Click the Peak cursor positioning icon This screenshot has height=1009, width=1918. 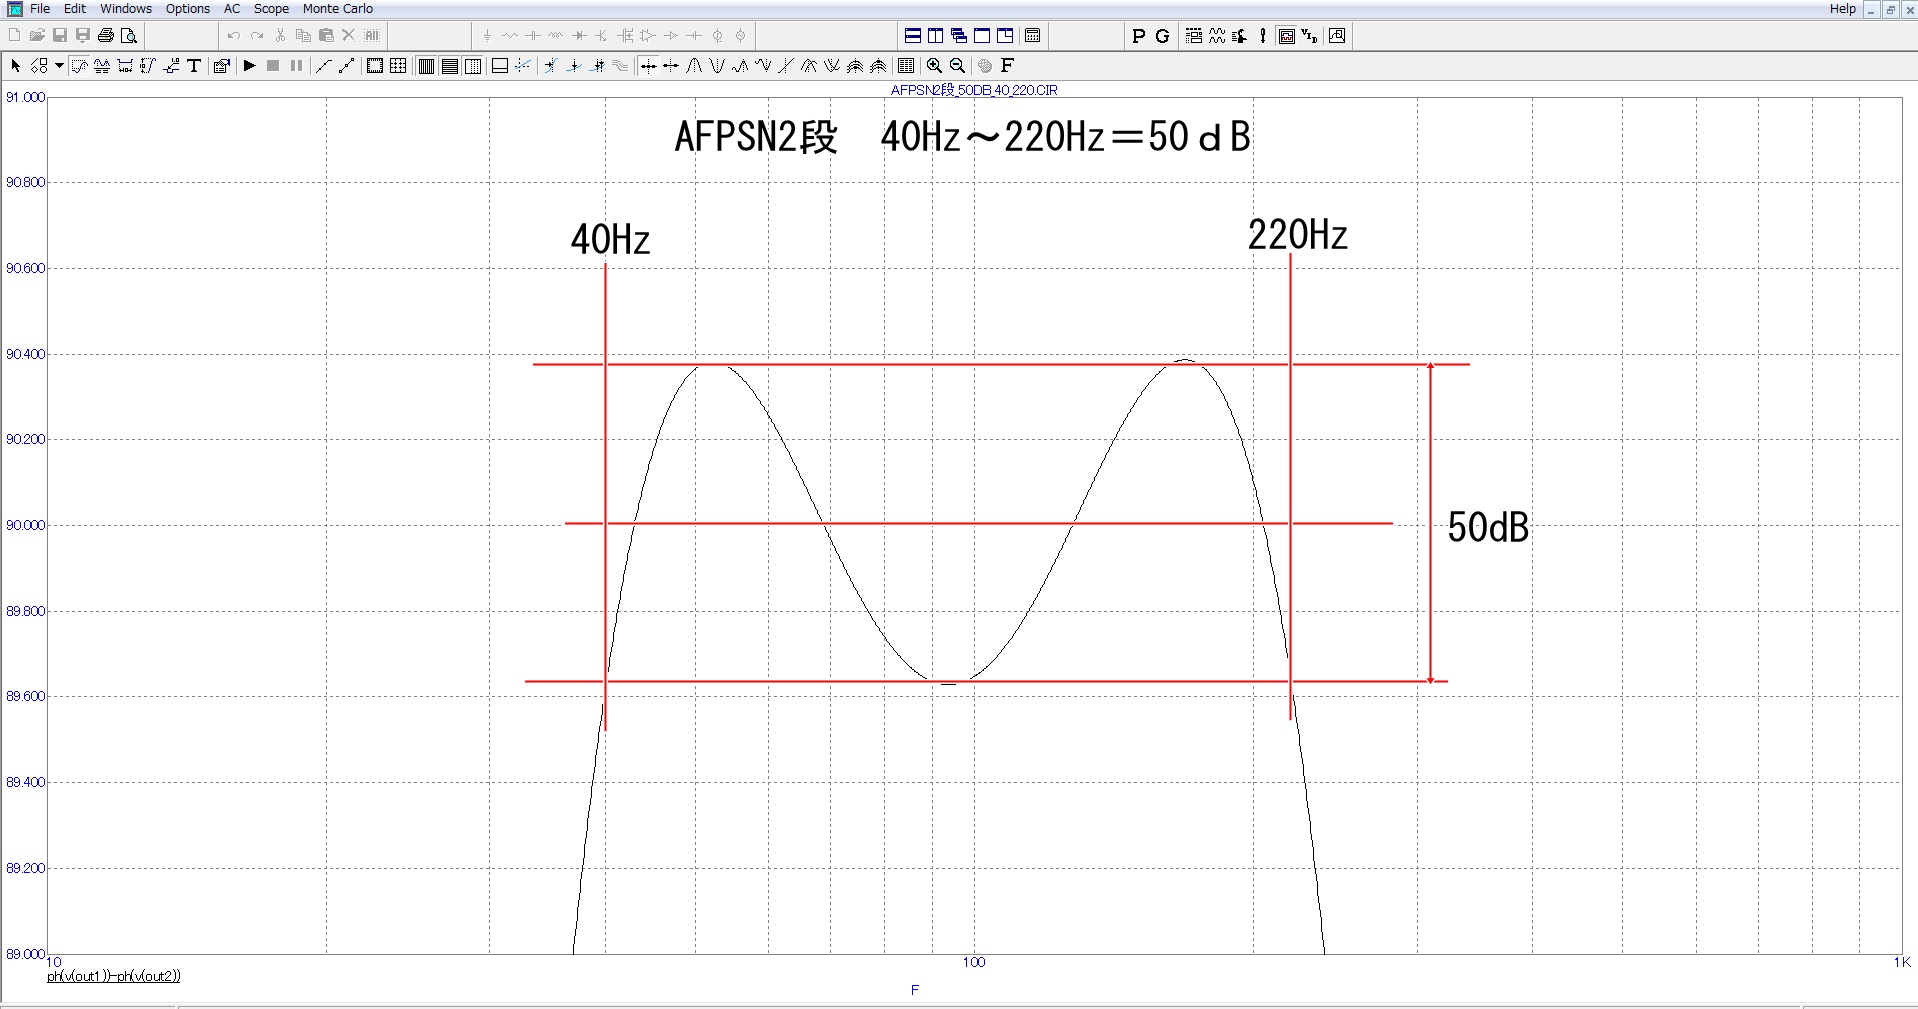tap(694, 66)
